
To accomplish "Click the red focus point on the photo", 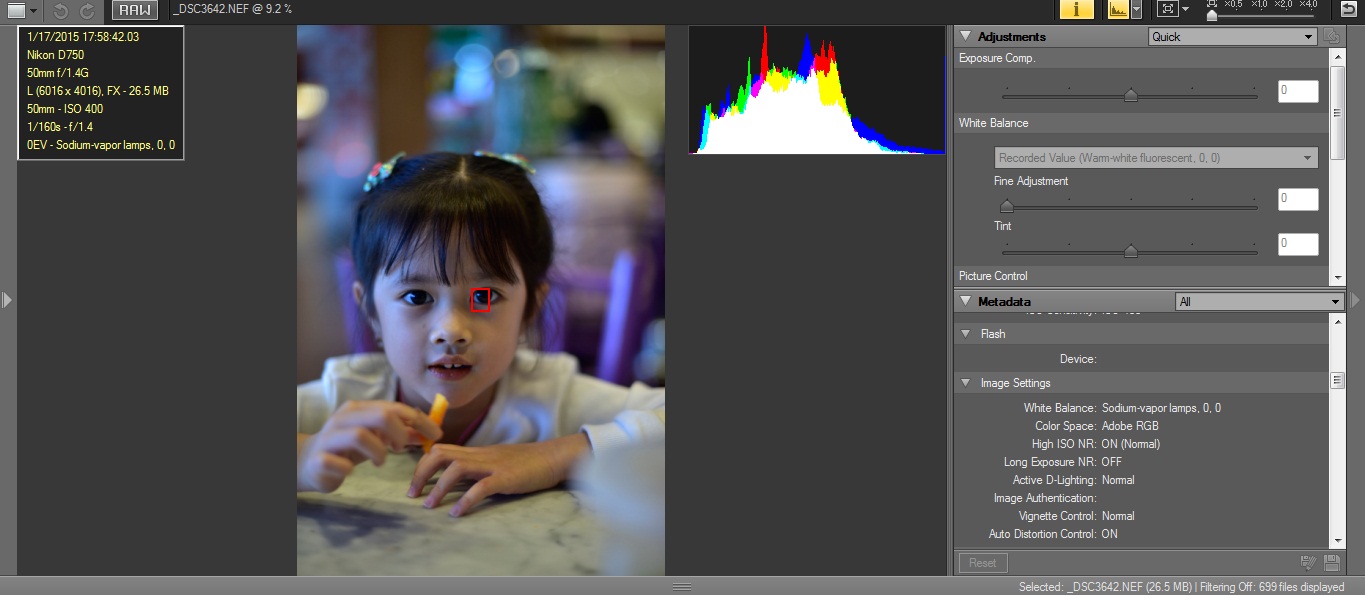I will click(480, 299).
